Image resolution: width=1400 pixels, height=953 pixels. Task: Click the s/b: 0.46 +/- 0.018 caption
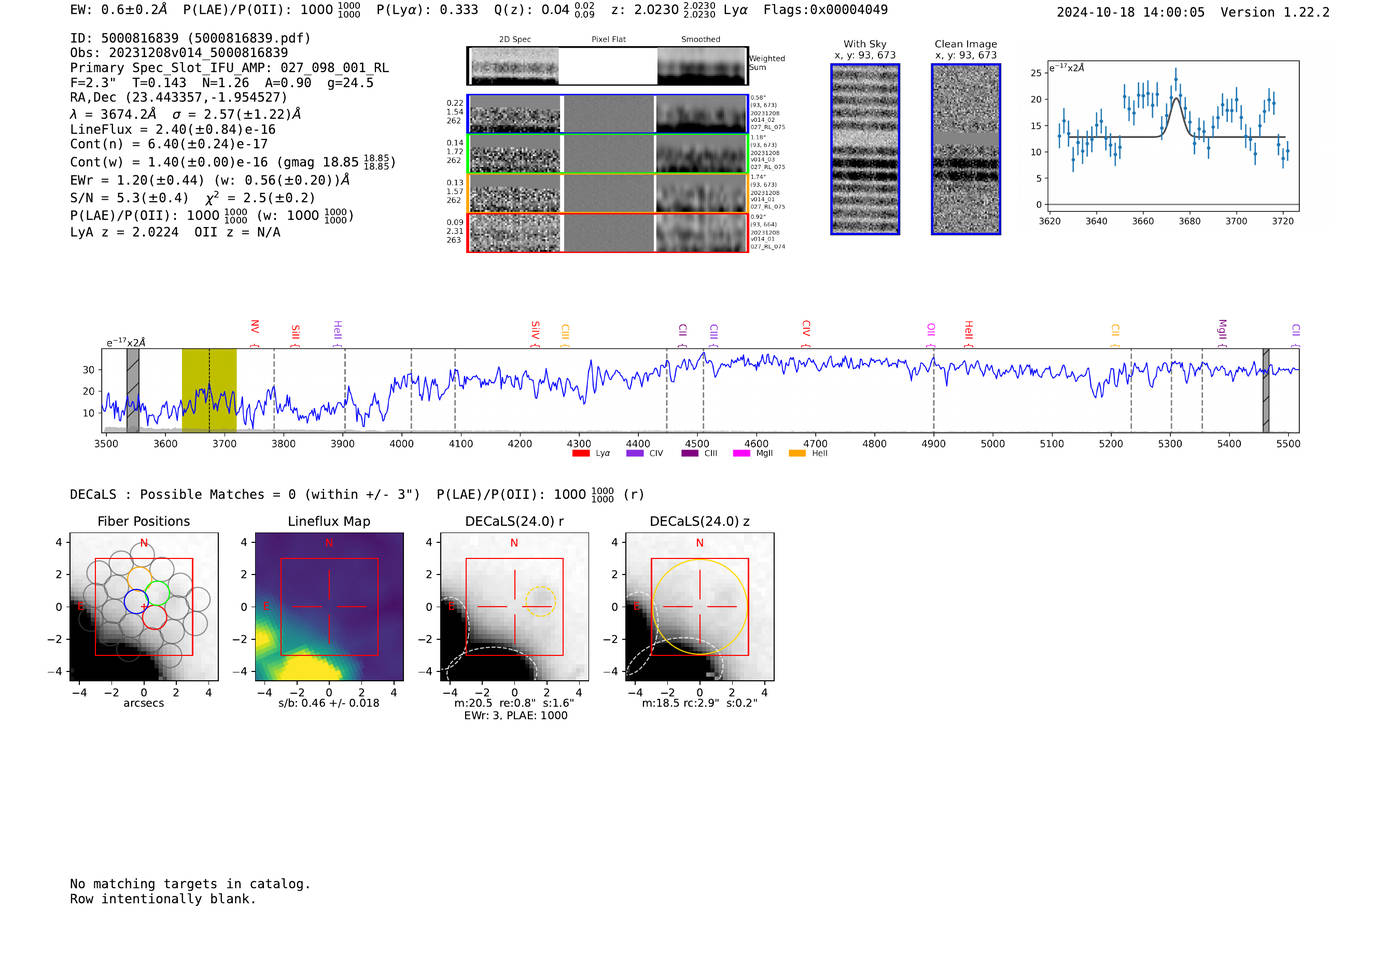pyautogui.click(x=329, y=703)
